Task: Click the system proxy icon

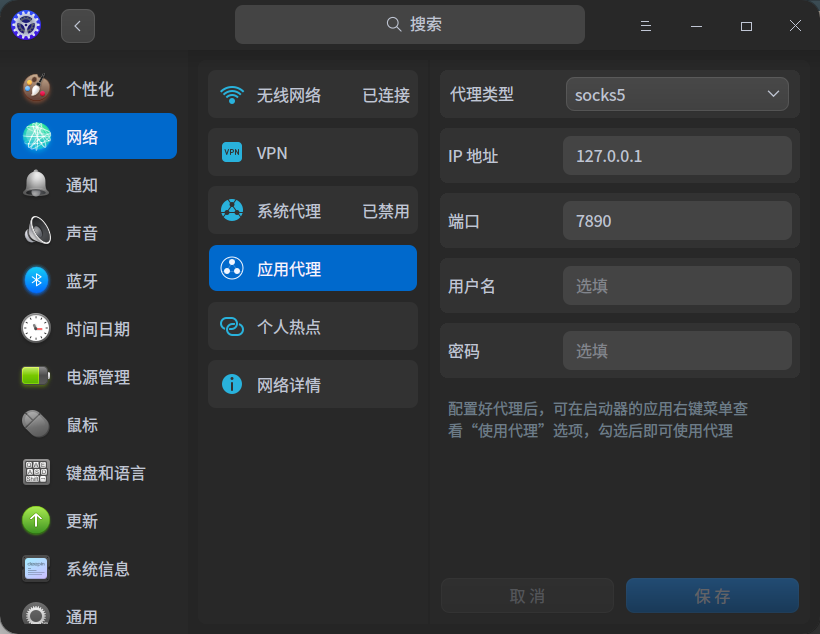Action: (x=232, y=210)
